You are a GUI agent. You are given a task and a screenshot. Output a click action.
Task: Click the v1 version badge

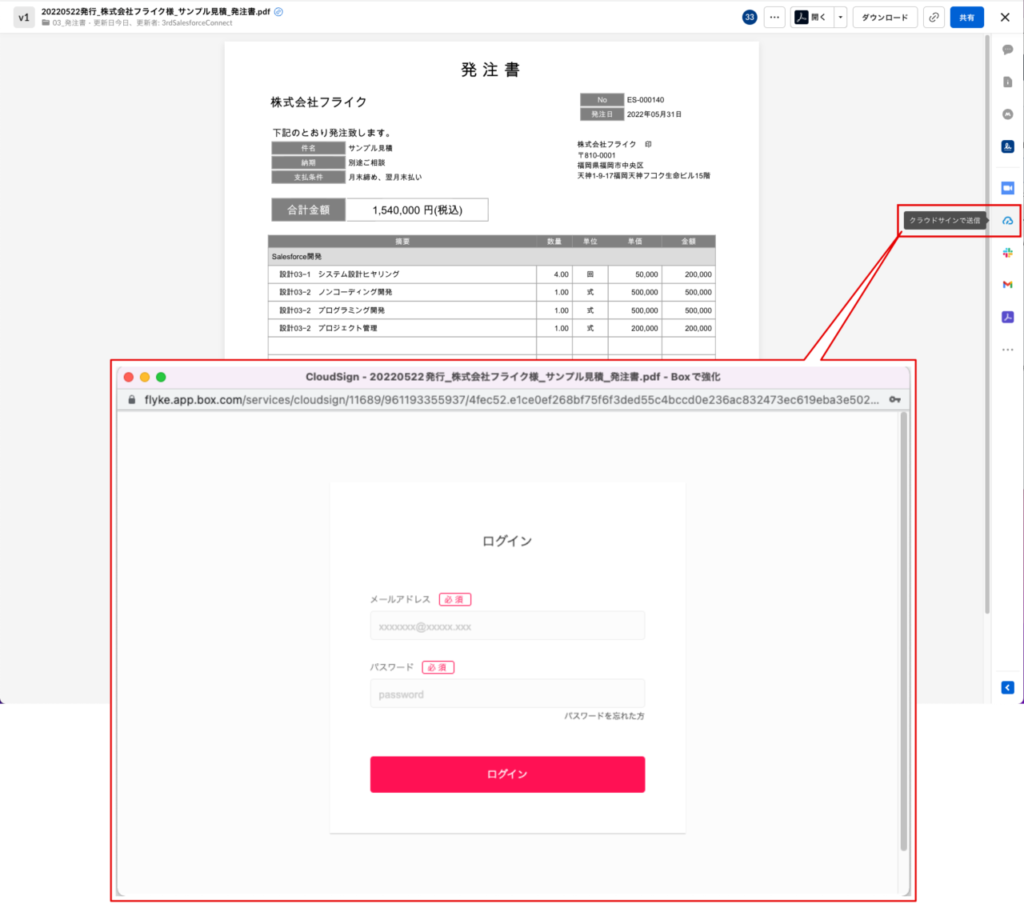(x=24, y=18)
